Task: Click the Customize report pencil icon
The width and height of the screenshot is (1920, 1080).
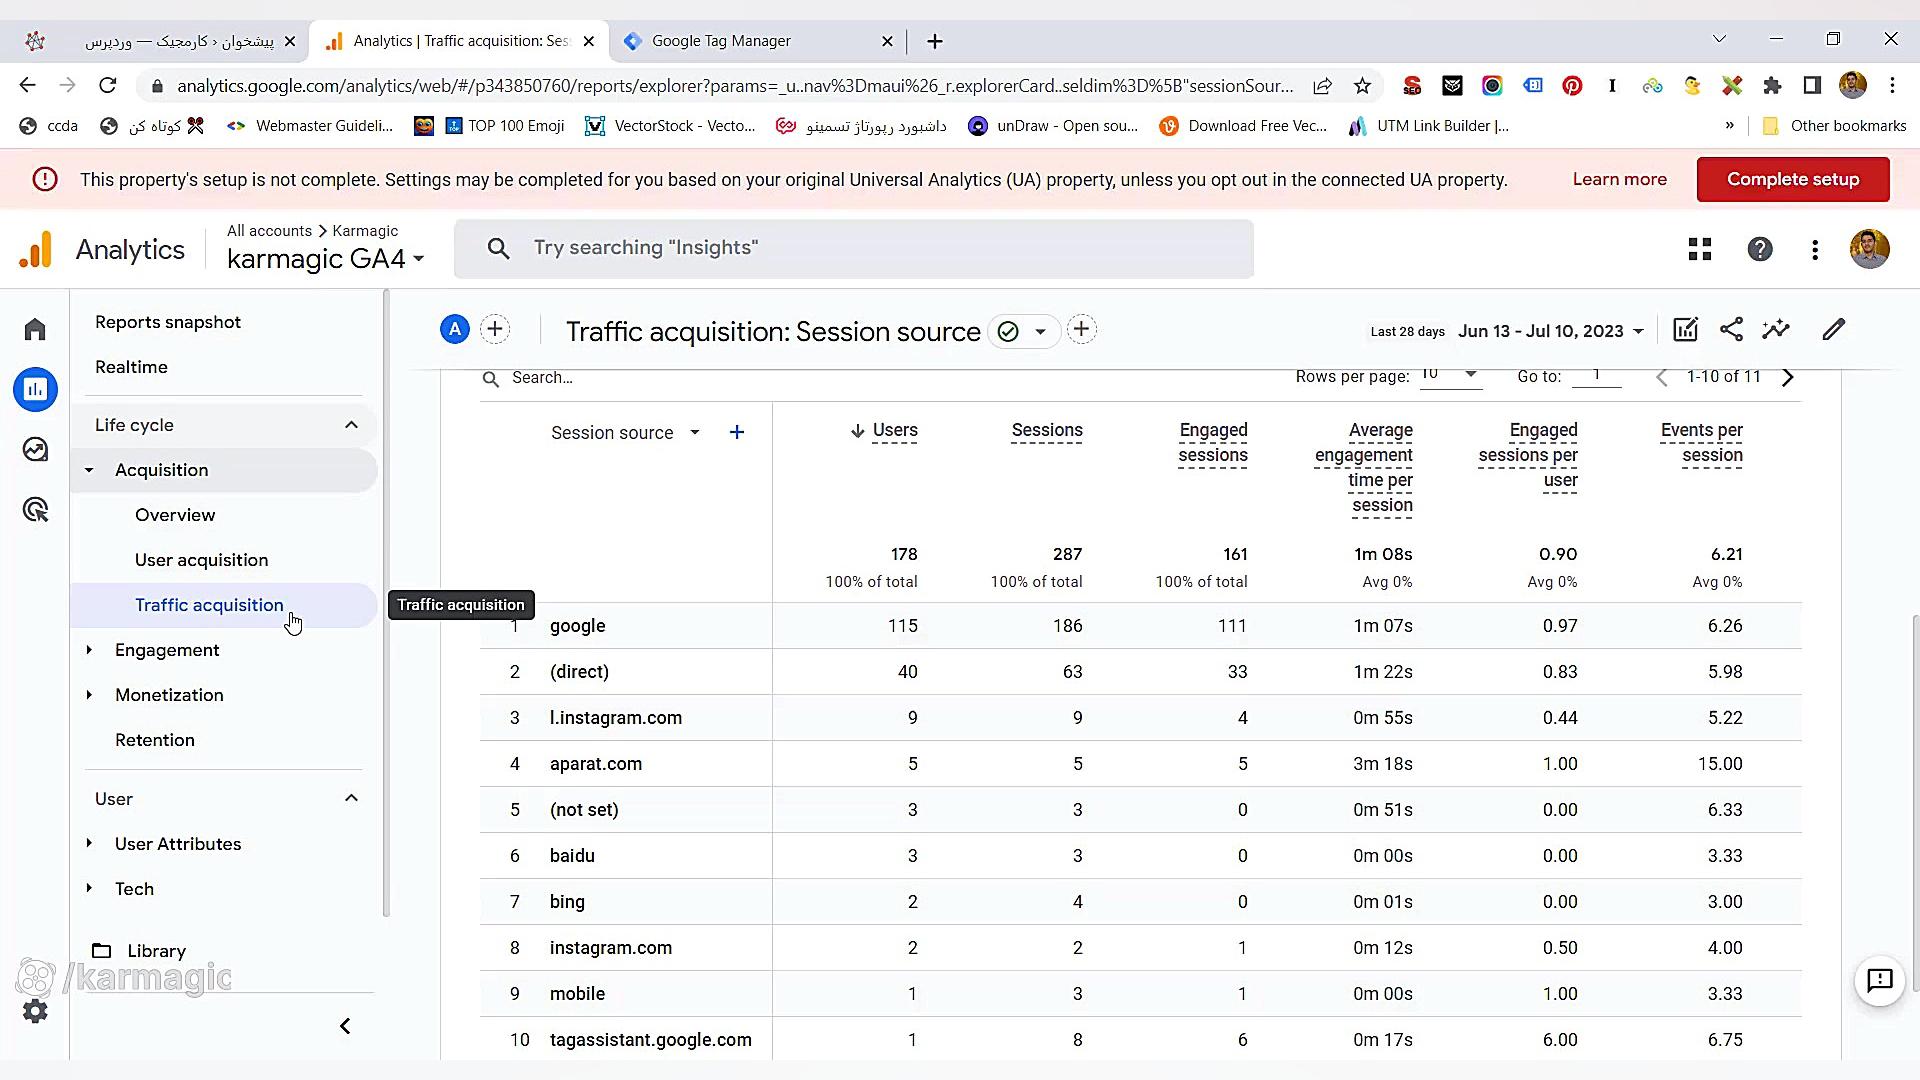Action: pos(1833,330)
